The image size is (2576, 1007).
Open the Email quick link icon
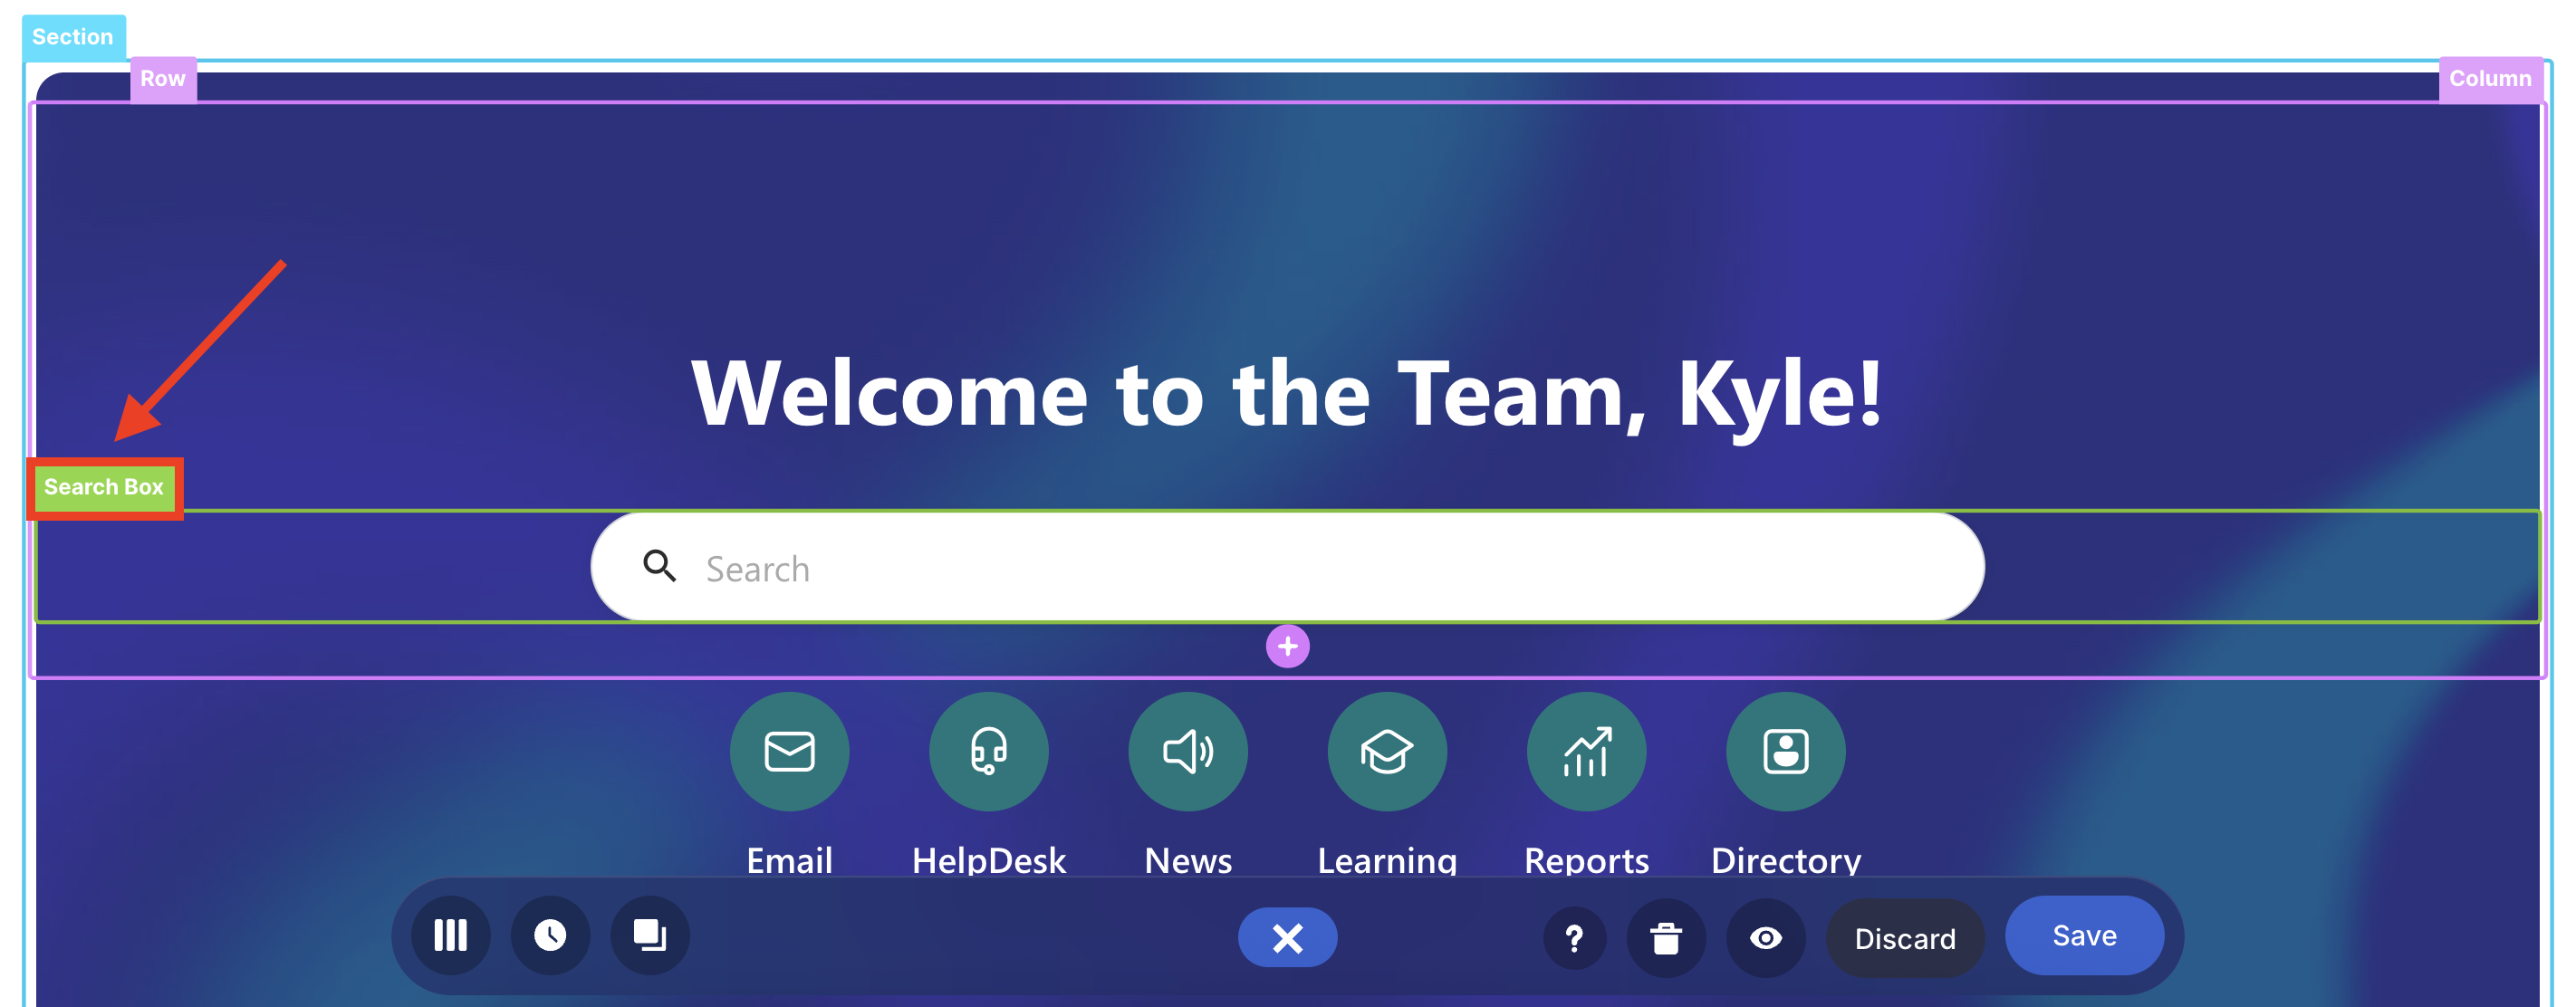point(789,751)
